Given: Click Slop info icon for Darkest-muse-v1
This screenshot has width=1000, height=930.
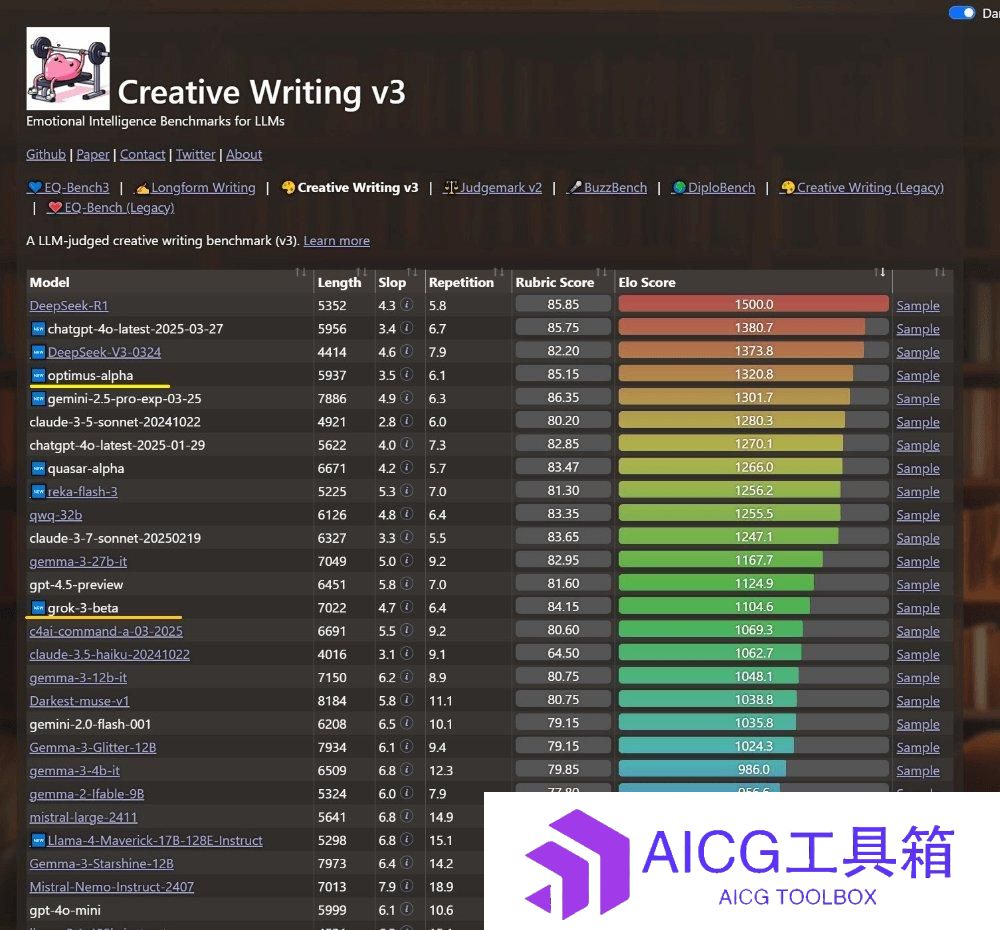Looking at the screenshot, I should click(x=407, y=700).
